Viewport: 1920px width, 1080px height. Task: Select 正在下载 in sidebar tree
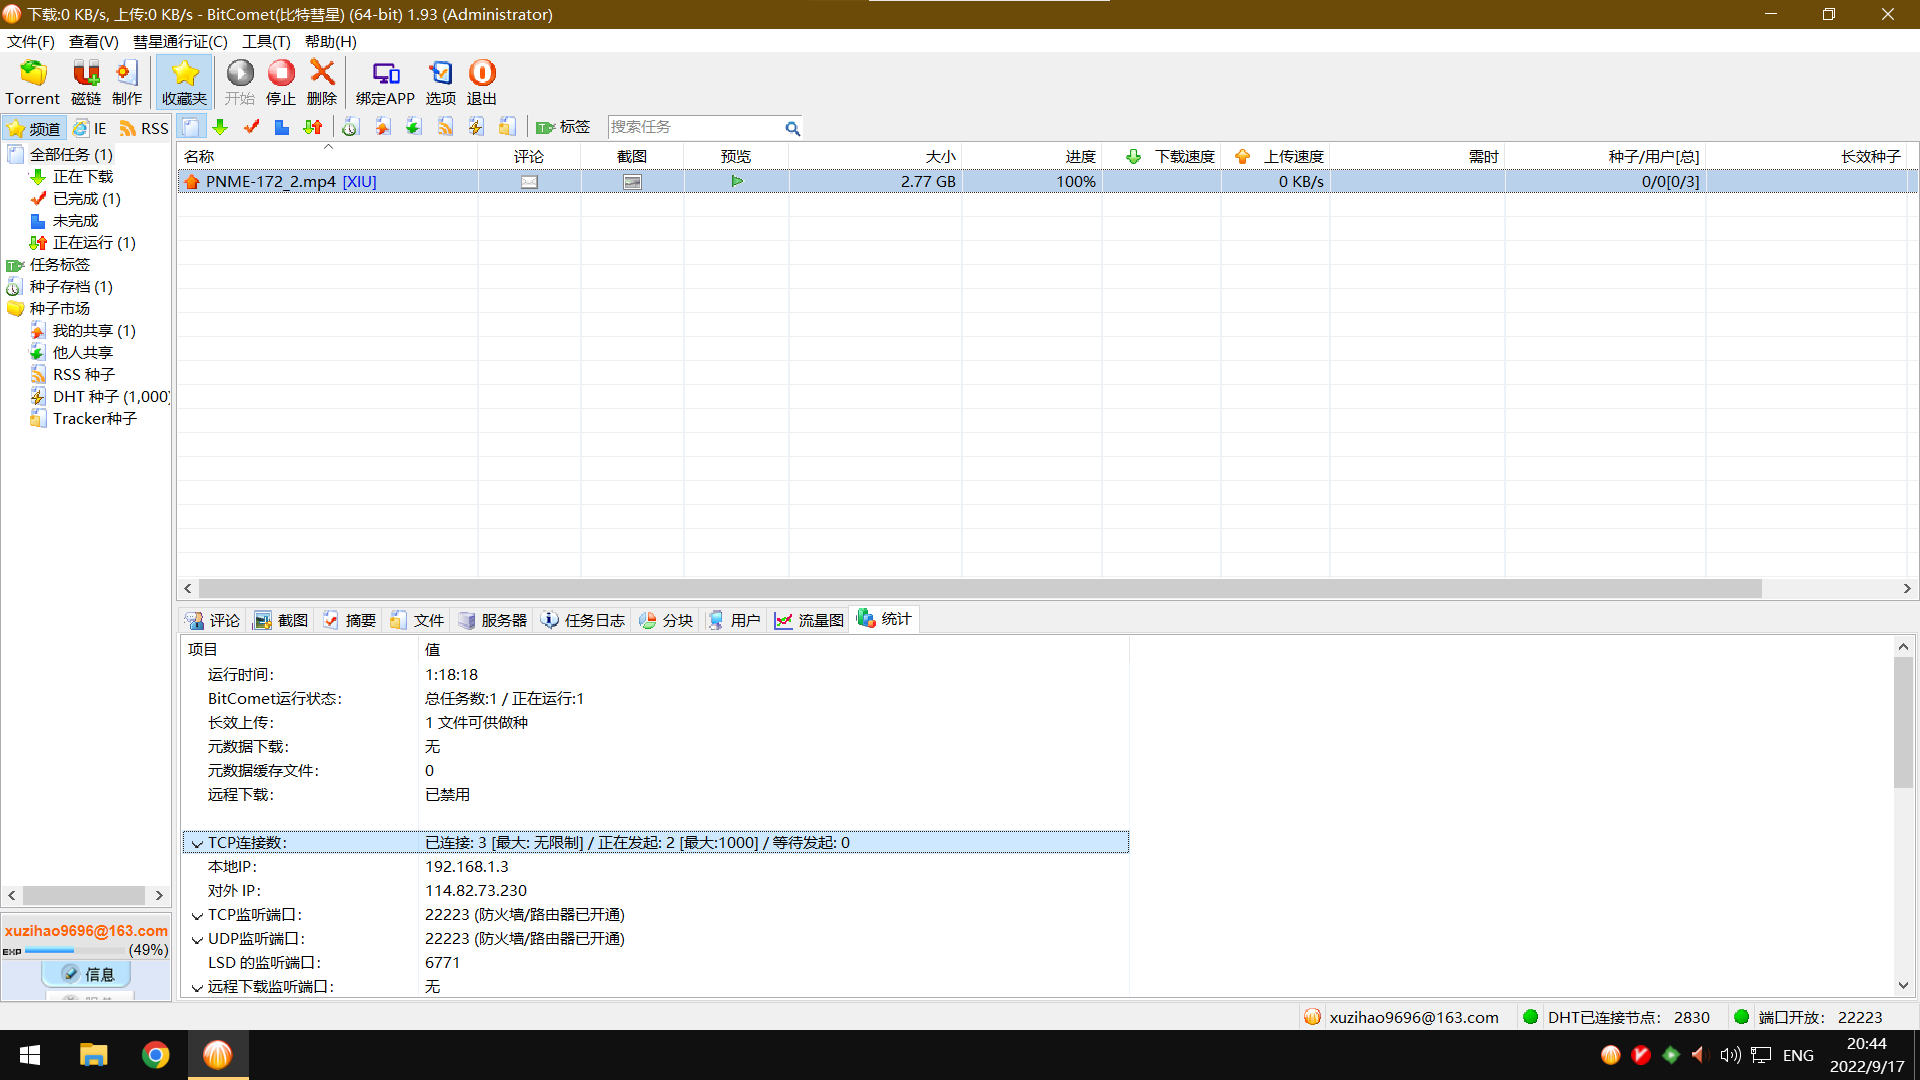pos(83,177)
